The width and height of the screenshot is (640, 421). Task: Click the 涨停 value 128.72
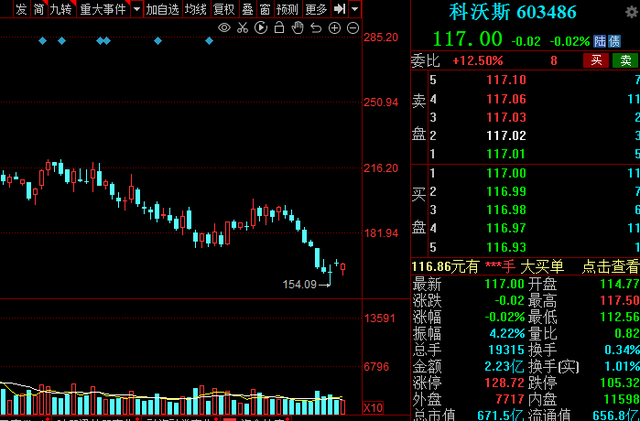pyautogui.click(x=504, y=383)
